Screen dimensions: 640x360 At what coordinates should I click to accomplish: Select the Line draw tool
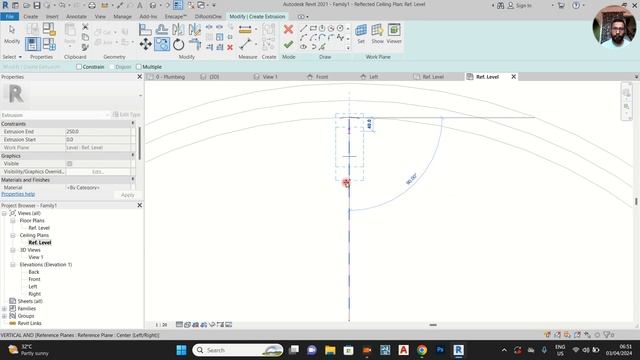tap(303, 29)
